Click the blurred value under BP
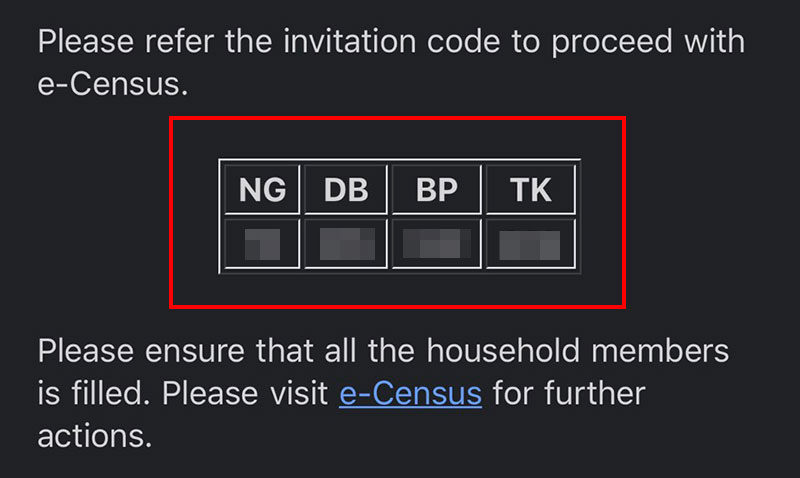 point(437,243)
